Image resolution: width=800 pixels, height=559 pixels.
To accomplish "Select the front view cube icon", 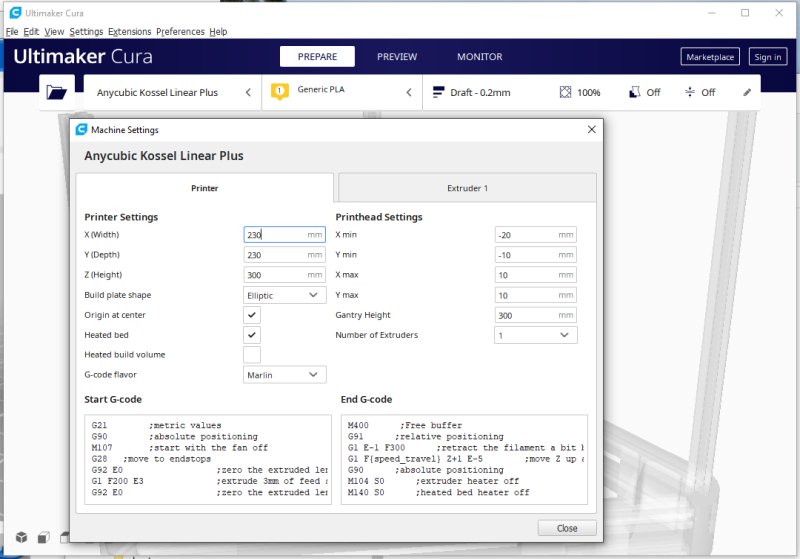I will click(x=43, y=537).
